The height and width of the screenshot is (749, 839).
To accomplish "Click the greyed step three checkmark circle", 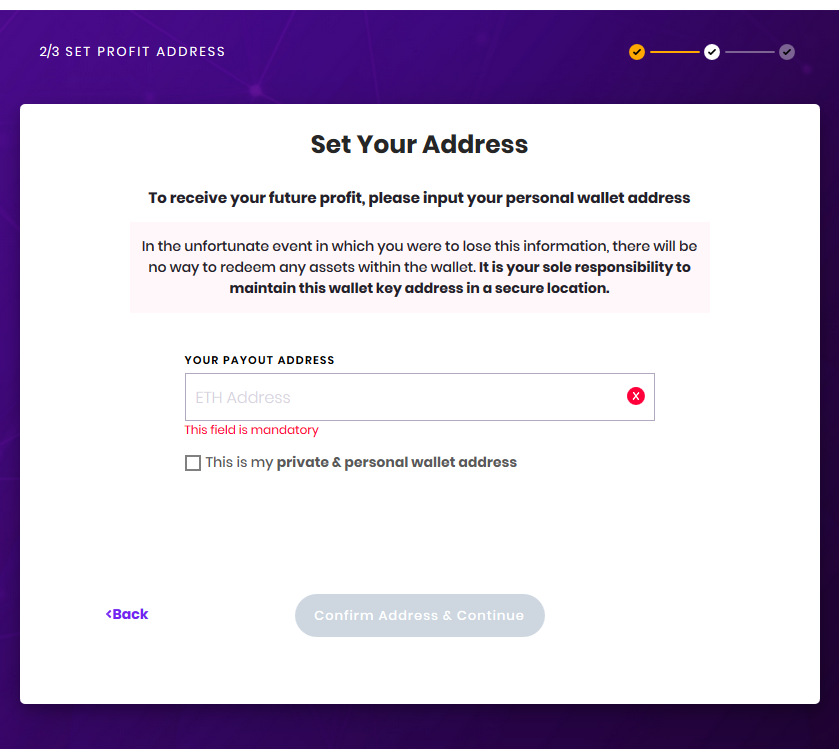I will coord(787,52).
